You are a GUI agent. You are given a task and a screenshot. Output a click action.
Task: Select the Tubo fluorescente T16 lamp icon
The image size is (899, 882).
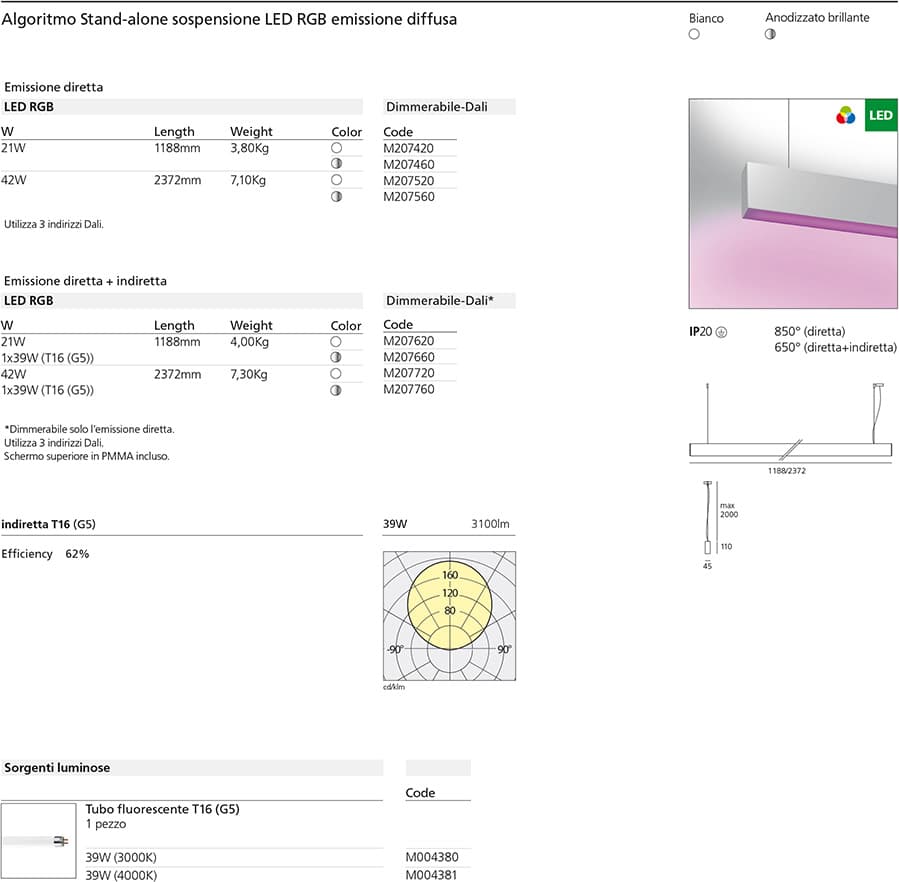coord(39,838)
